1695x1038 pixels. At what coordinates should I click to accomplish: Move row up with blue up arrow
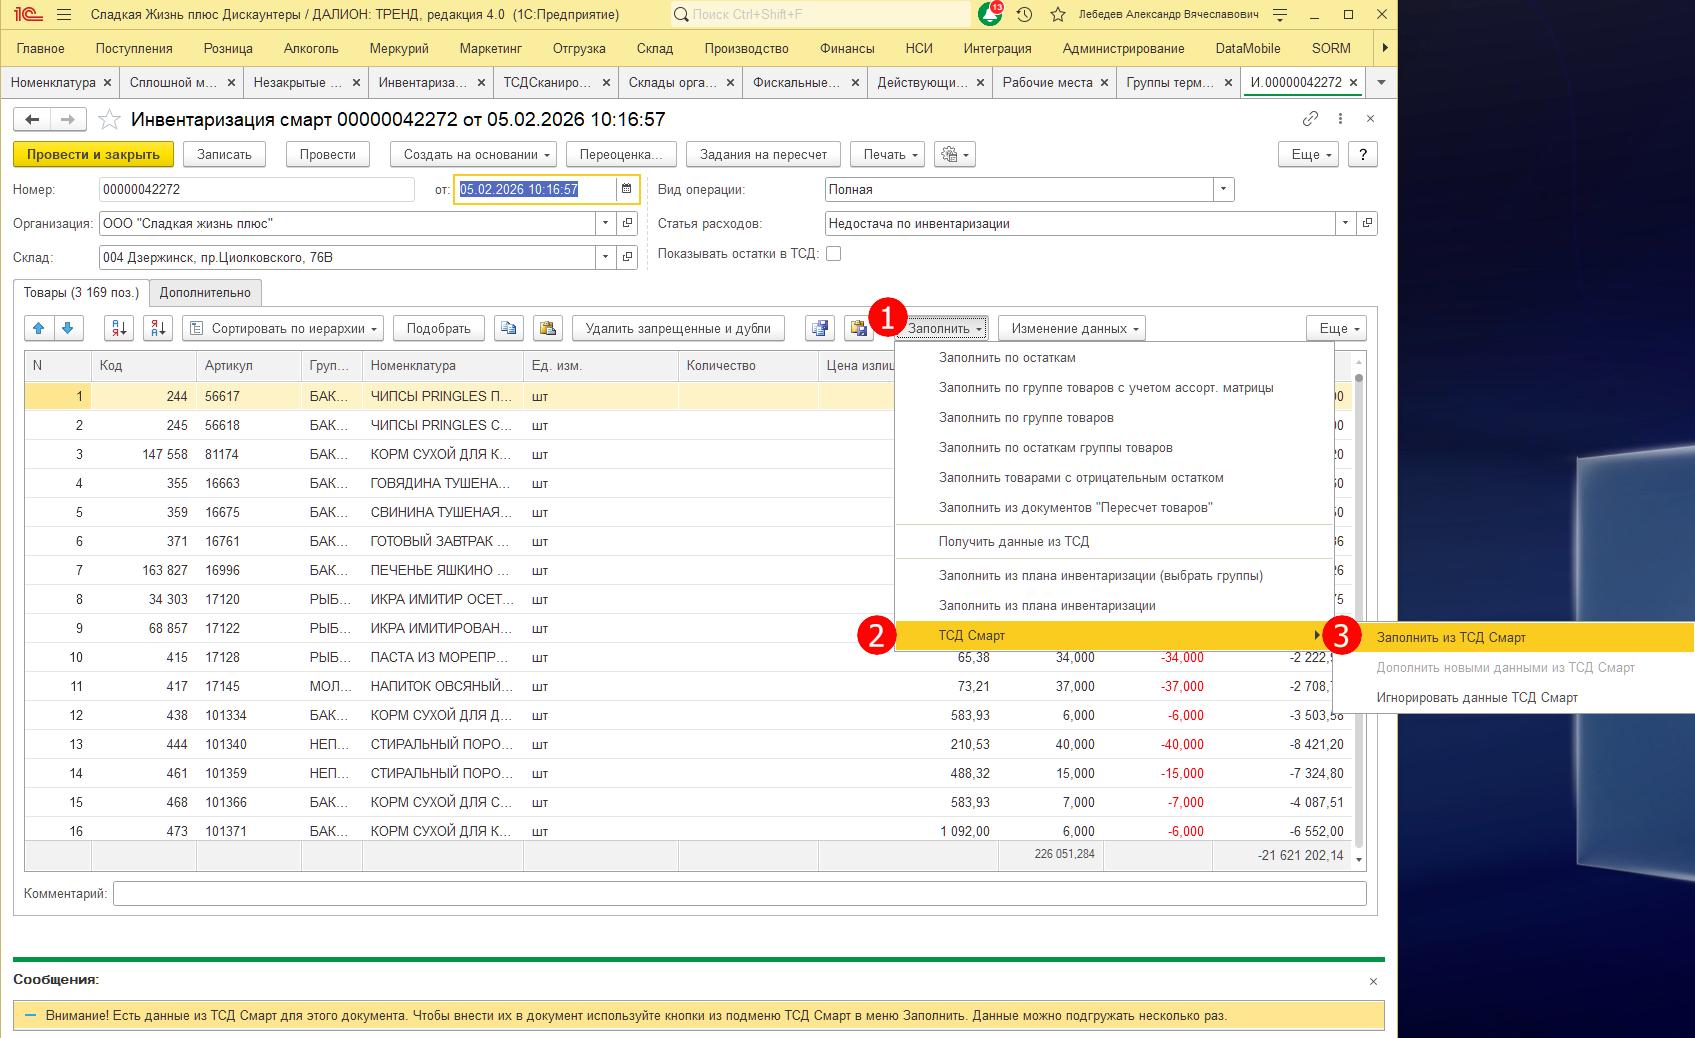tap(39, 328)
